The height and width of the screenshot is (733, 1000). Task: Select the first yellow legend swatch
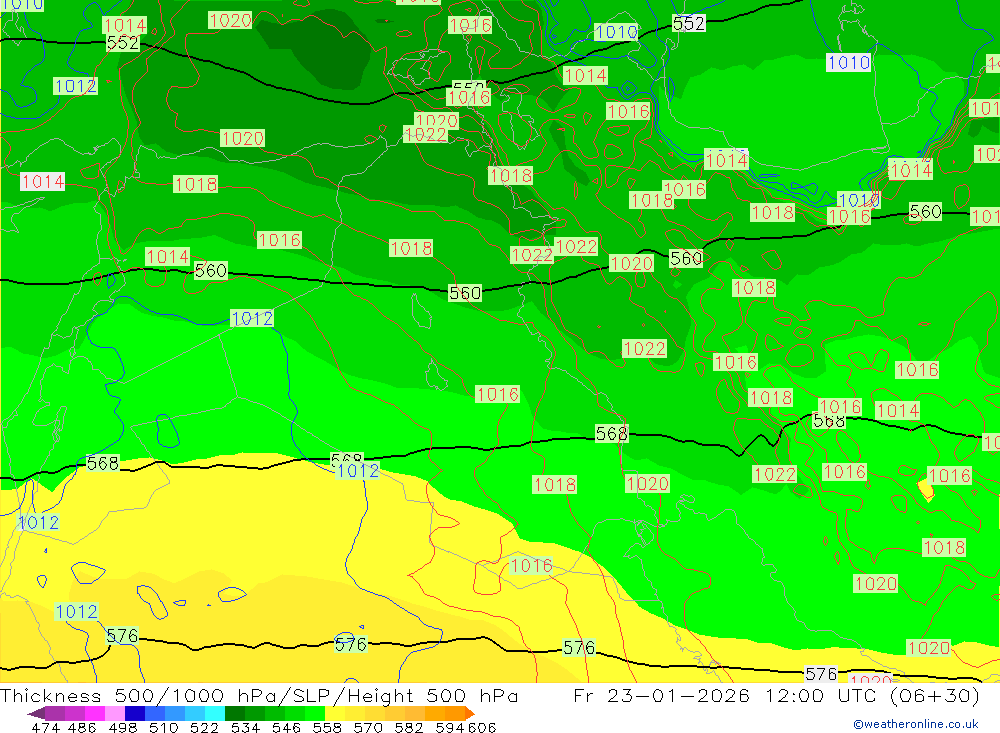(x=335, y=713)
